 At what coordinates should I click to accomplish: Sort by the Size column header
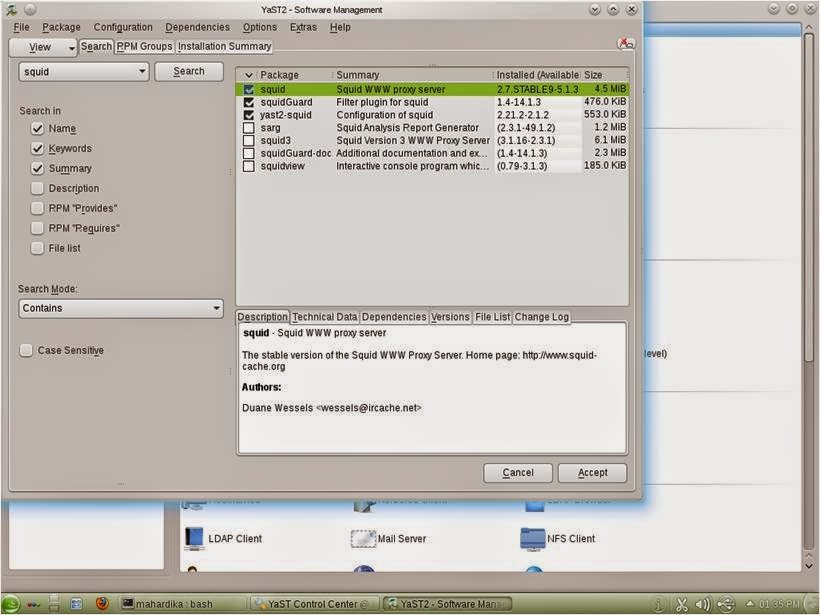tap(605, 75)
